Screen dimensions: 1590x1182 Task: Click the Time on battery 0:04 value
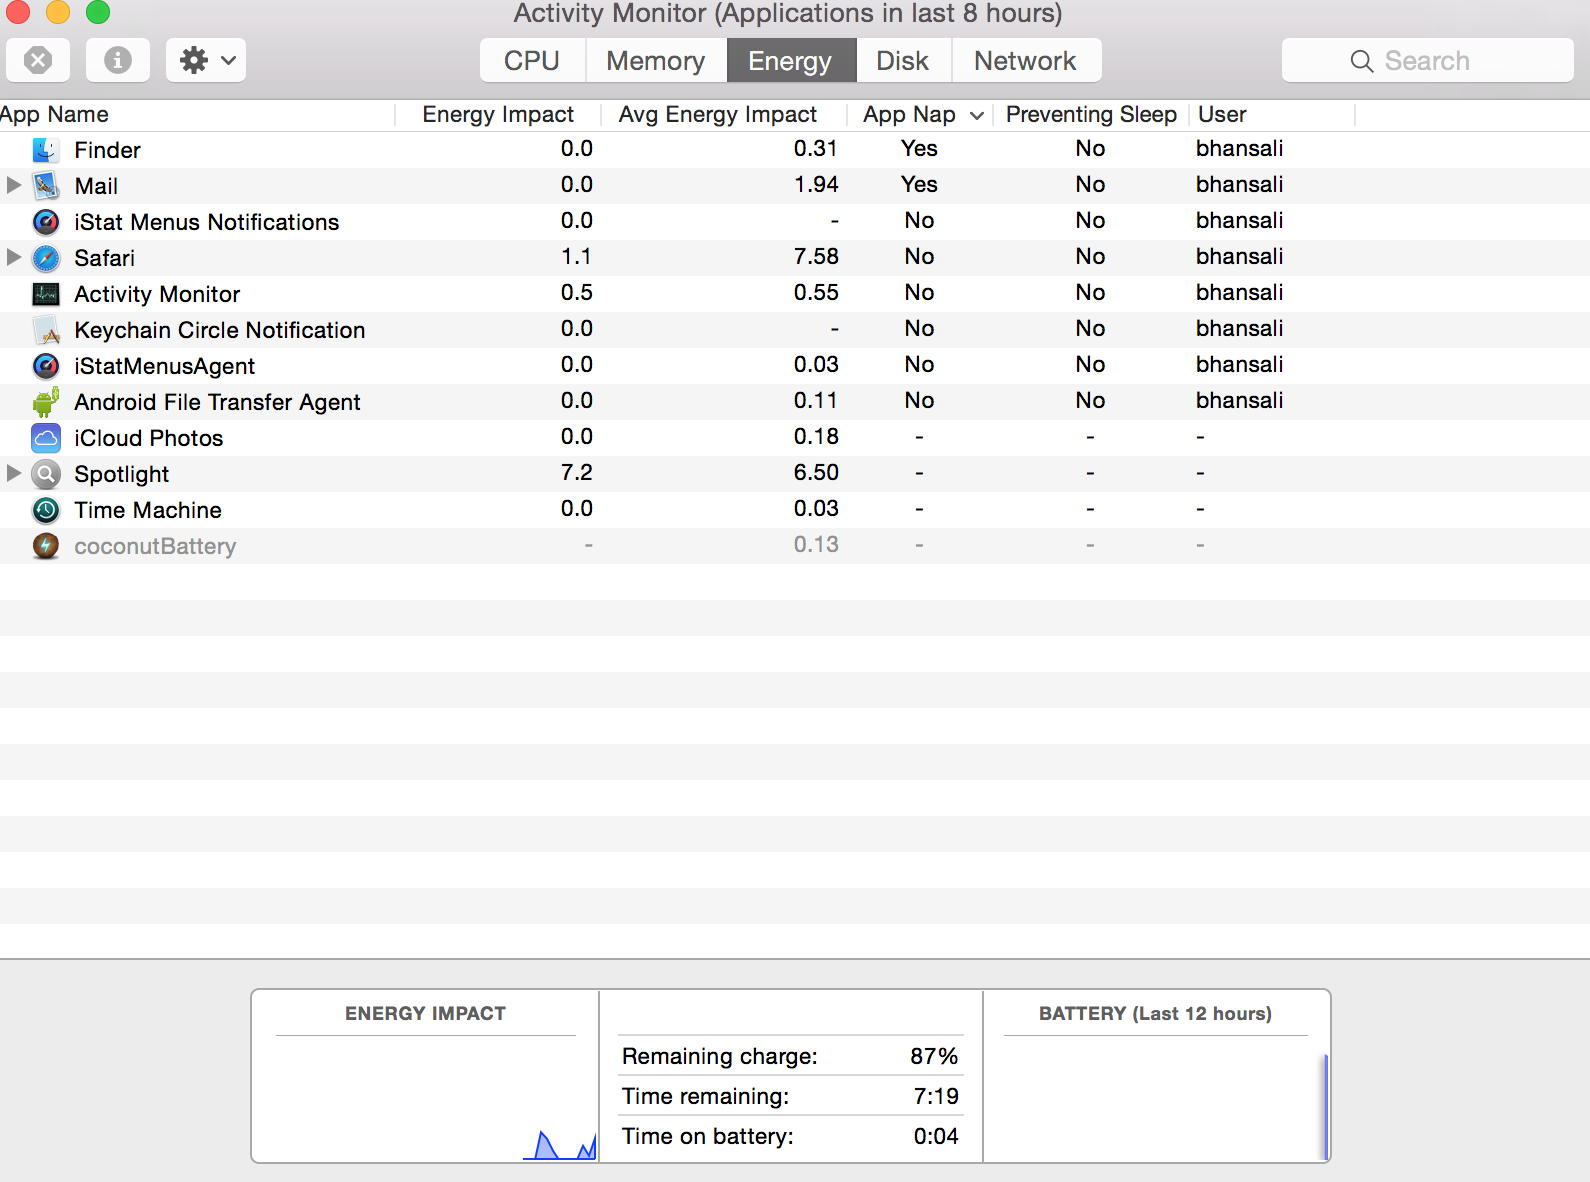936,1136
